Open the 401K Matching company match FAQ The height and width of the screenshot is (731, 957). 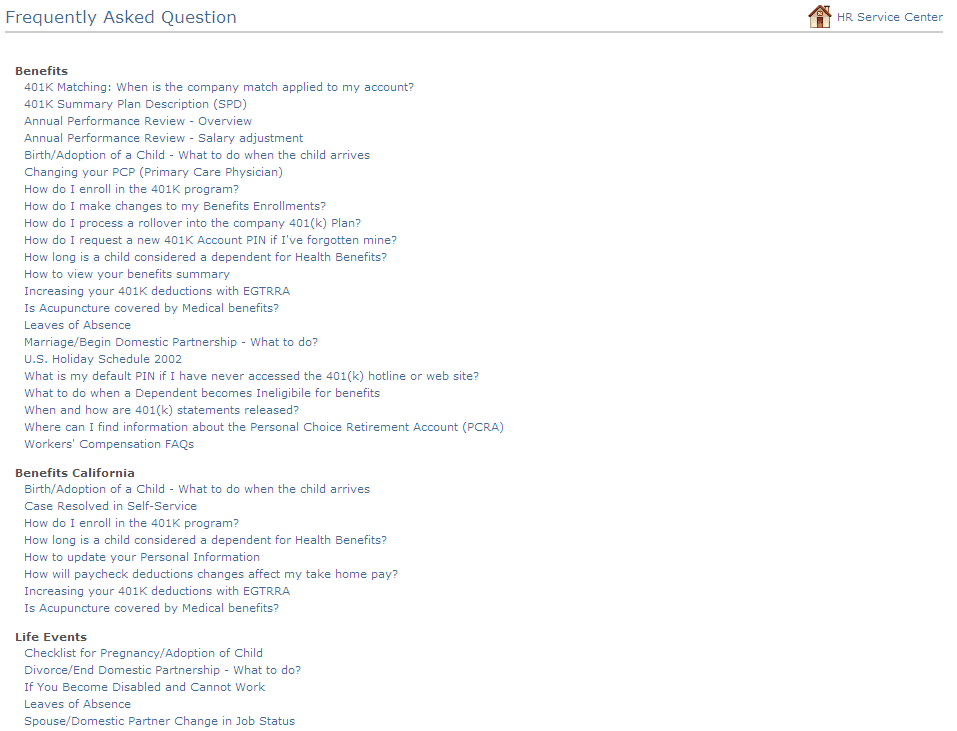218,87
